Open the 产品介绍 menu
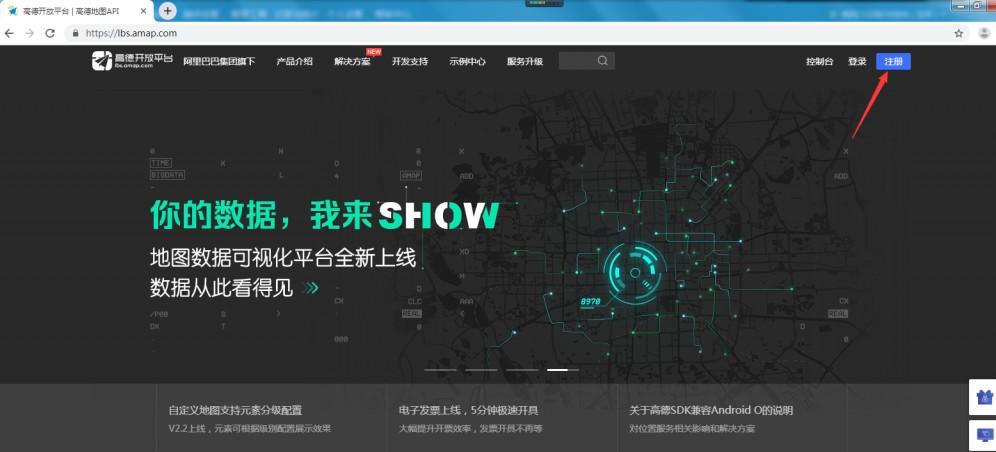 (294, 62)
